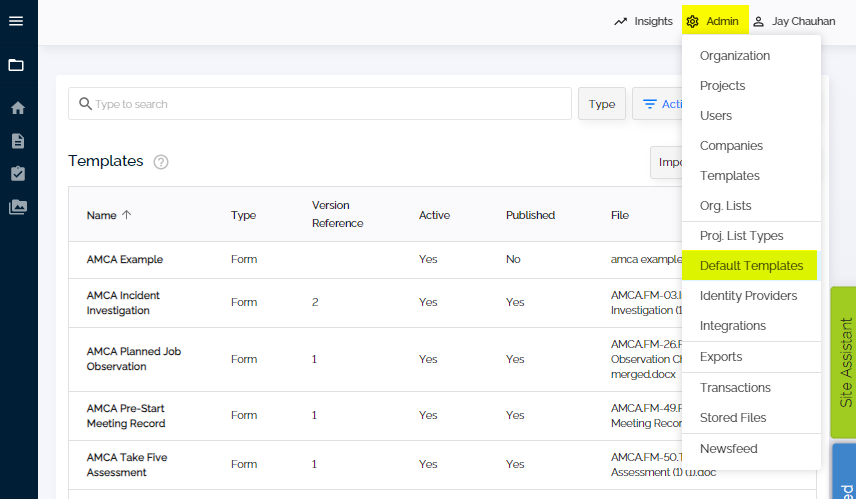Viewport: 856px width, 499px height.
Task: Open AMCA Planned Job Observation template
Action: click(x=134, y=359)
